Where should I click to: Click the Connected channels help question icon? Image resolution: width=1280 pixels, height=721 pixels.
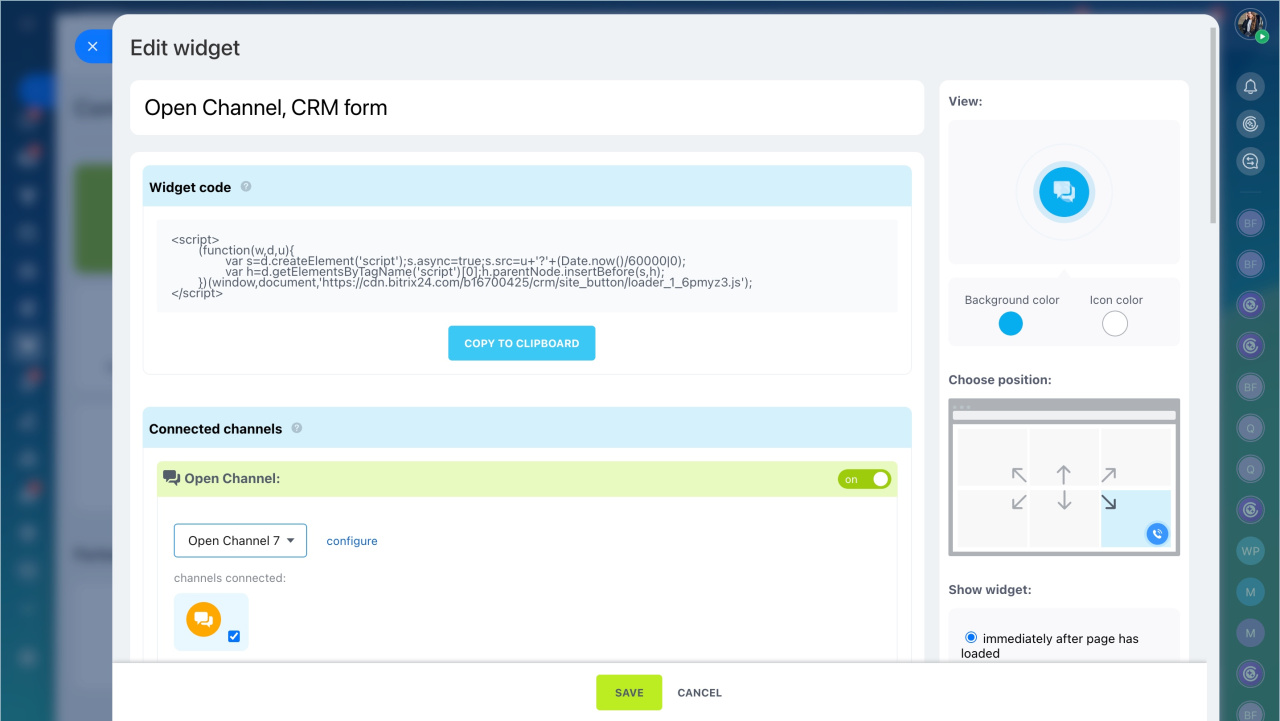click(297, 428)
